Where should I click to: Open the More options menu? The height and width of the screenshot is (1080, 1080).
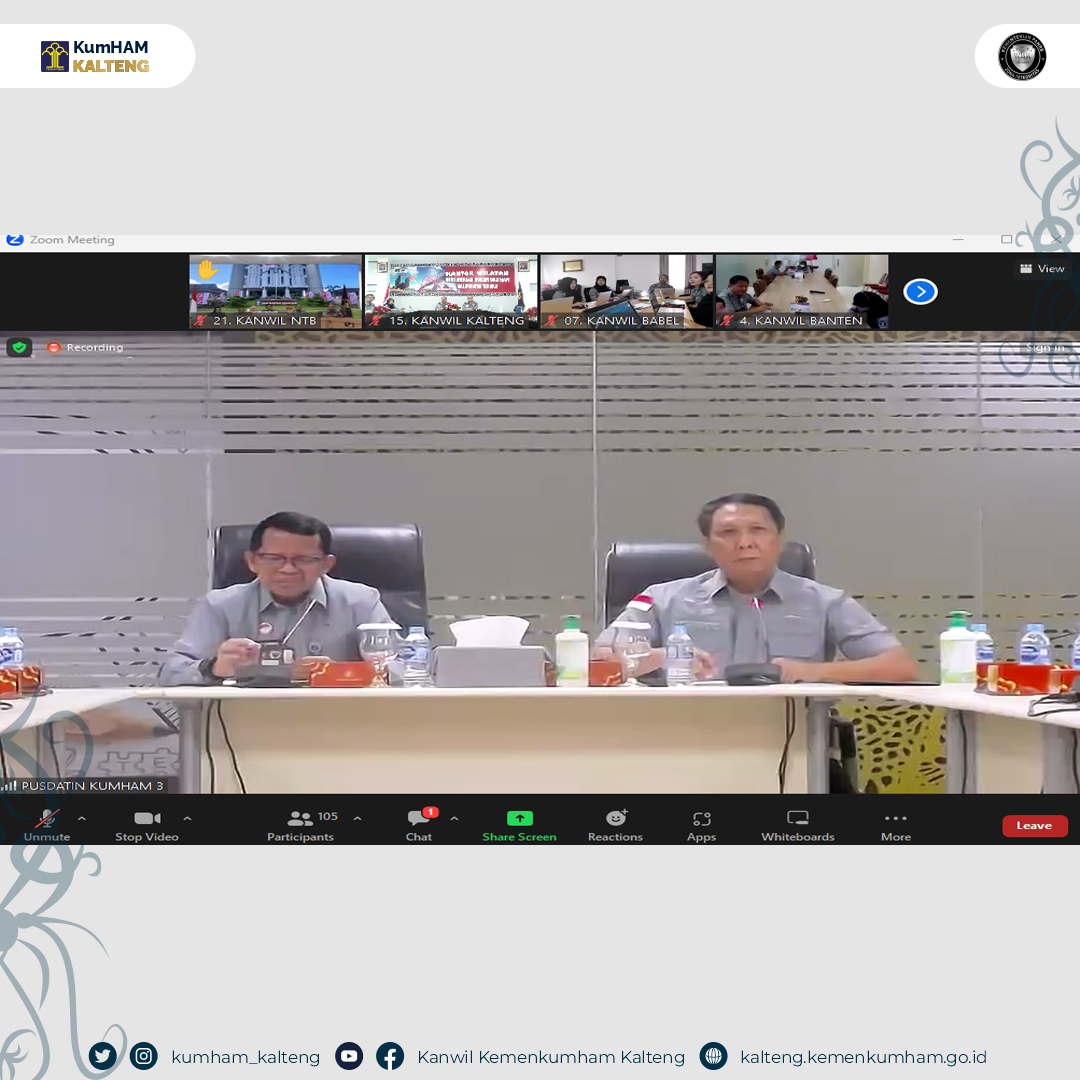point(895,824)
